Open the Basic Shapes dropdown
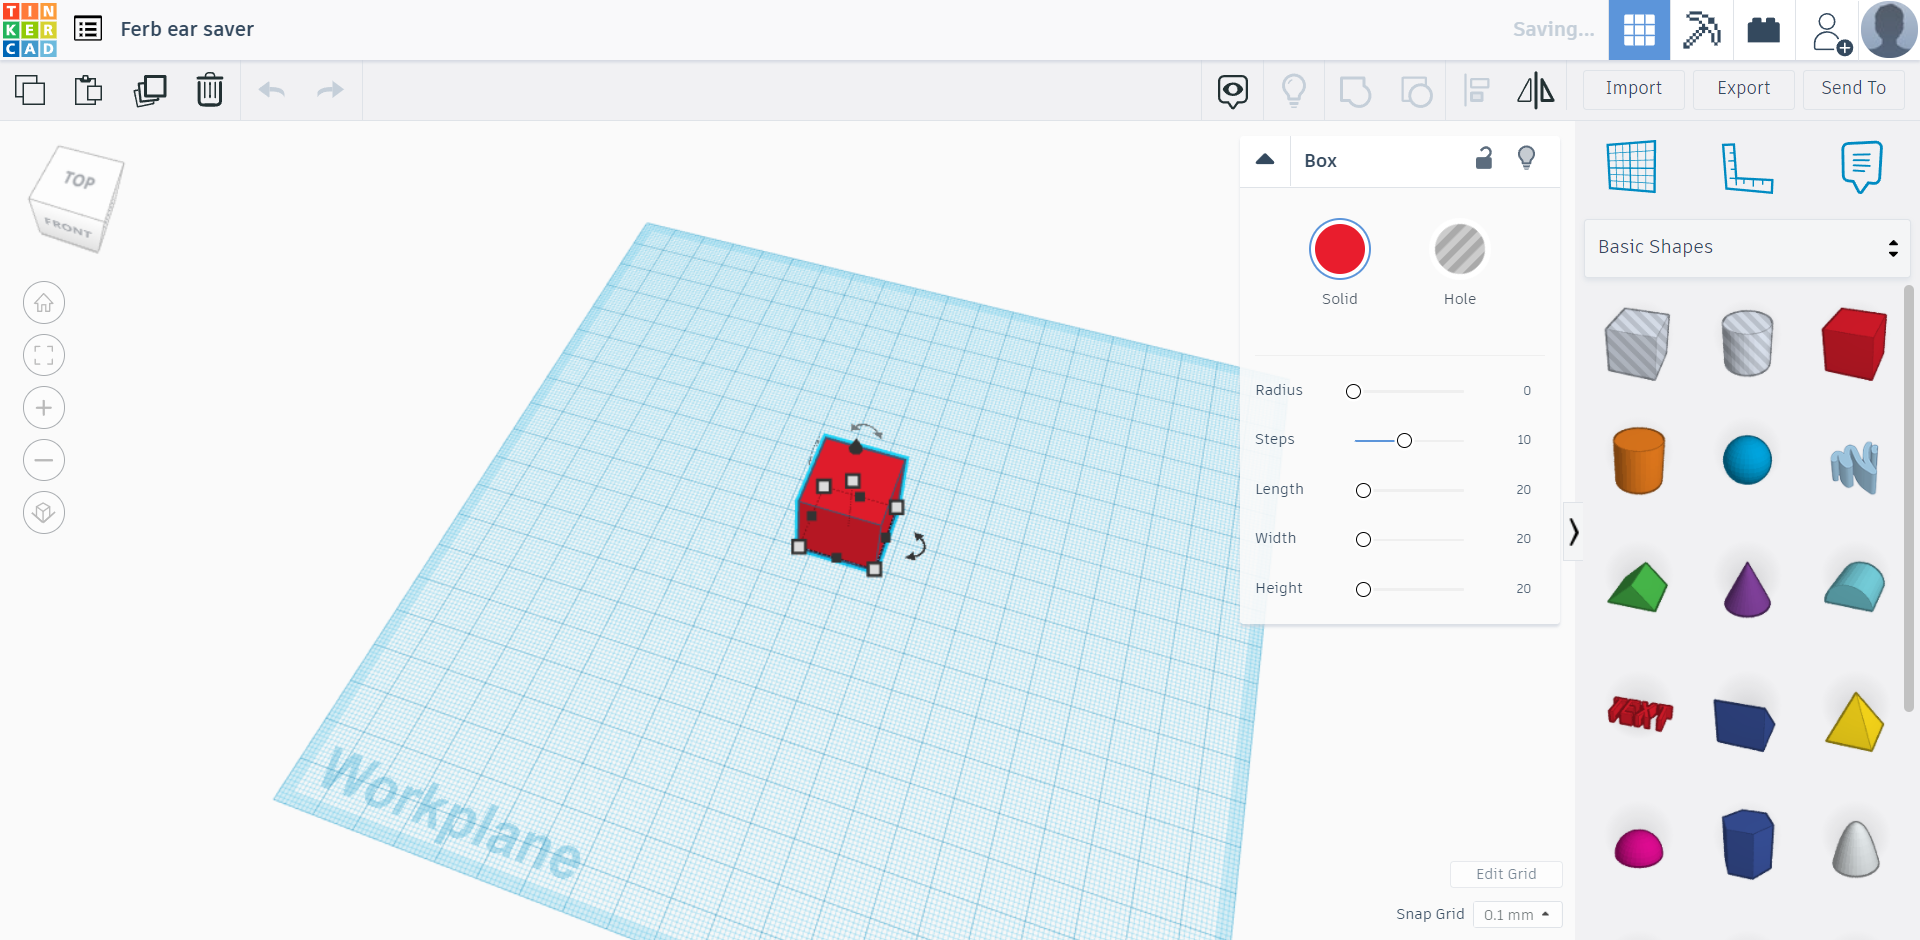Image resolution: width=1920 pixels, height=940 pixels. point(1747,248)
